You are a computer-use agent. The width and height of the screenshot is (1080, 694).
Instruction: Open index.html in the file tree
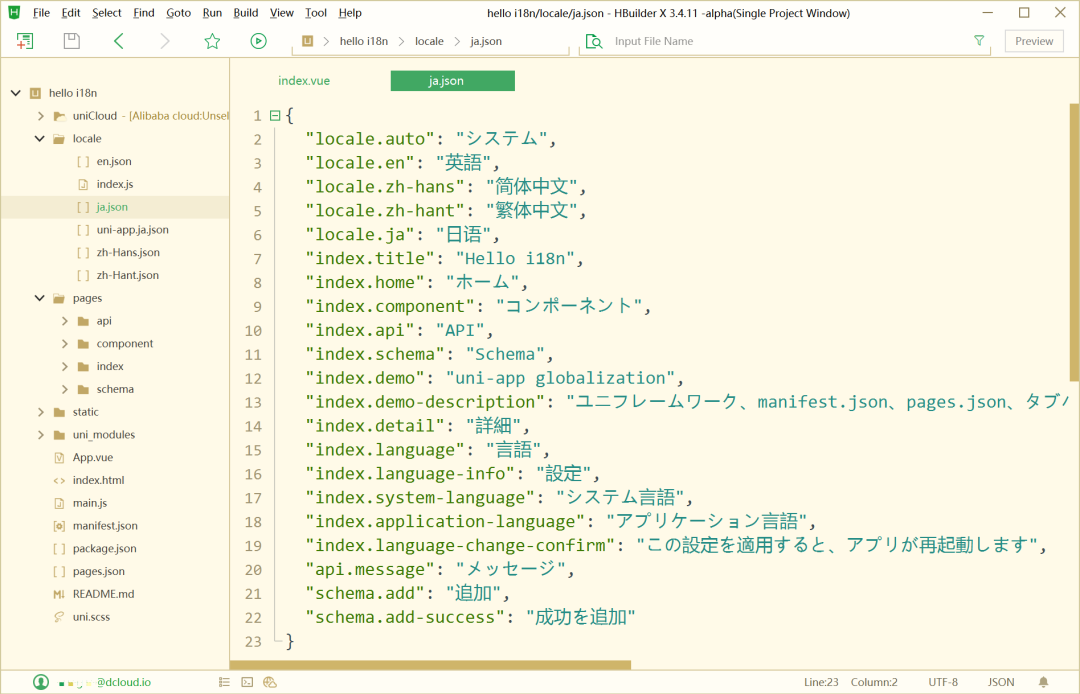tap(98, 480)
